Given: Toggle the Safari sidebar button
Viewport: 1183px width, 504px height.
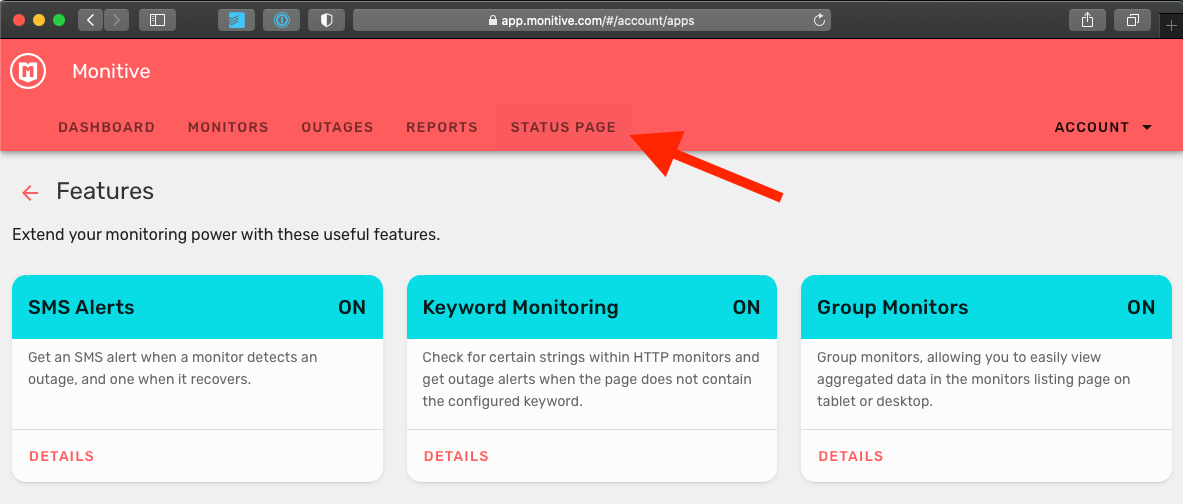Looking at the screenshot, I should (x=158, y=20).
